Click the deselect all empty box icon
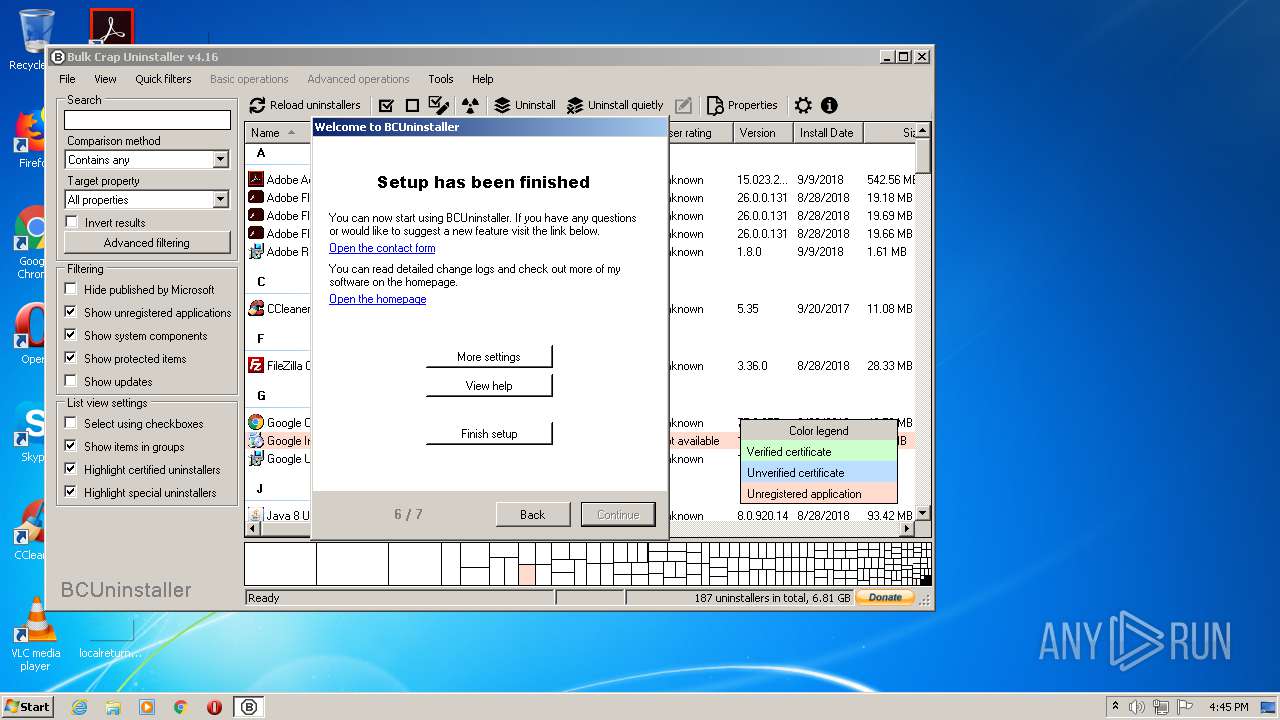Image resolution: width=1280 pixels, height=720 pixels. coord(412,105)
